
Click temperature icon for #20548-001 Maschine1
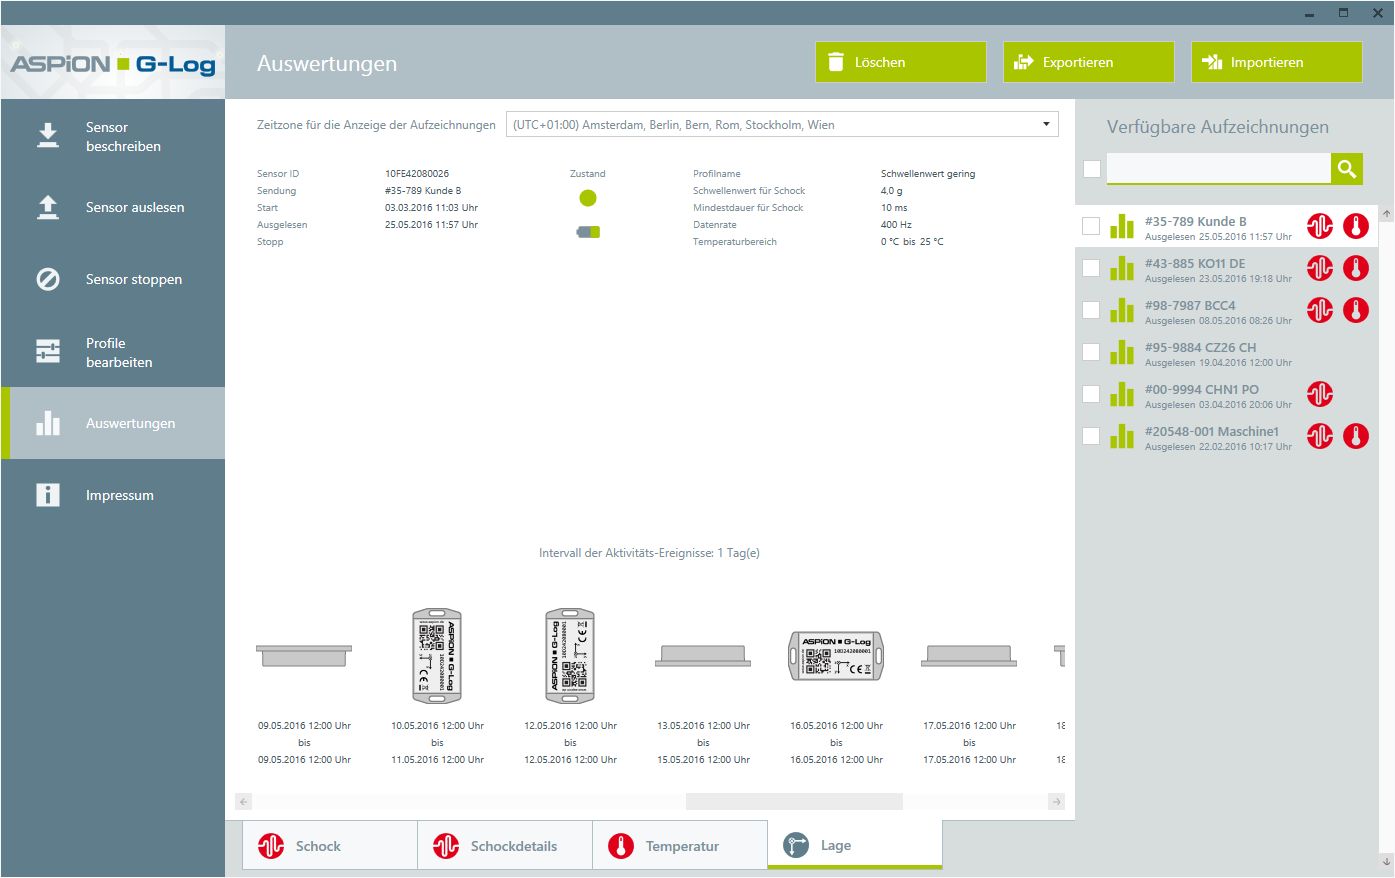(x=1356, y=436)
